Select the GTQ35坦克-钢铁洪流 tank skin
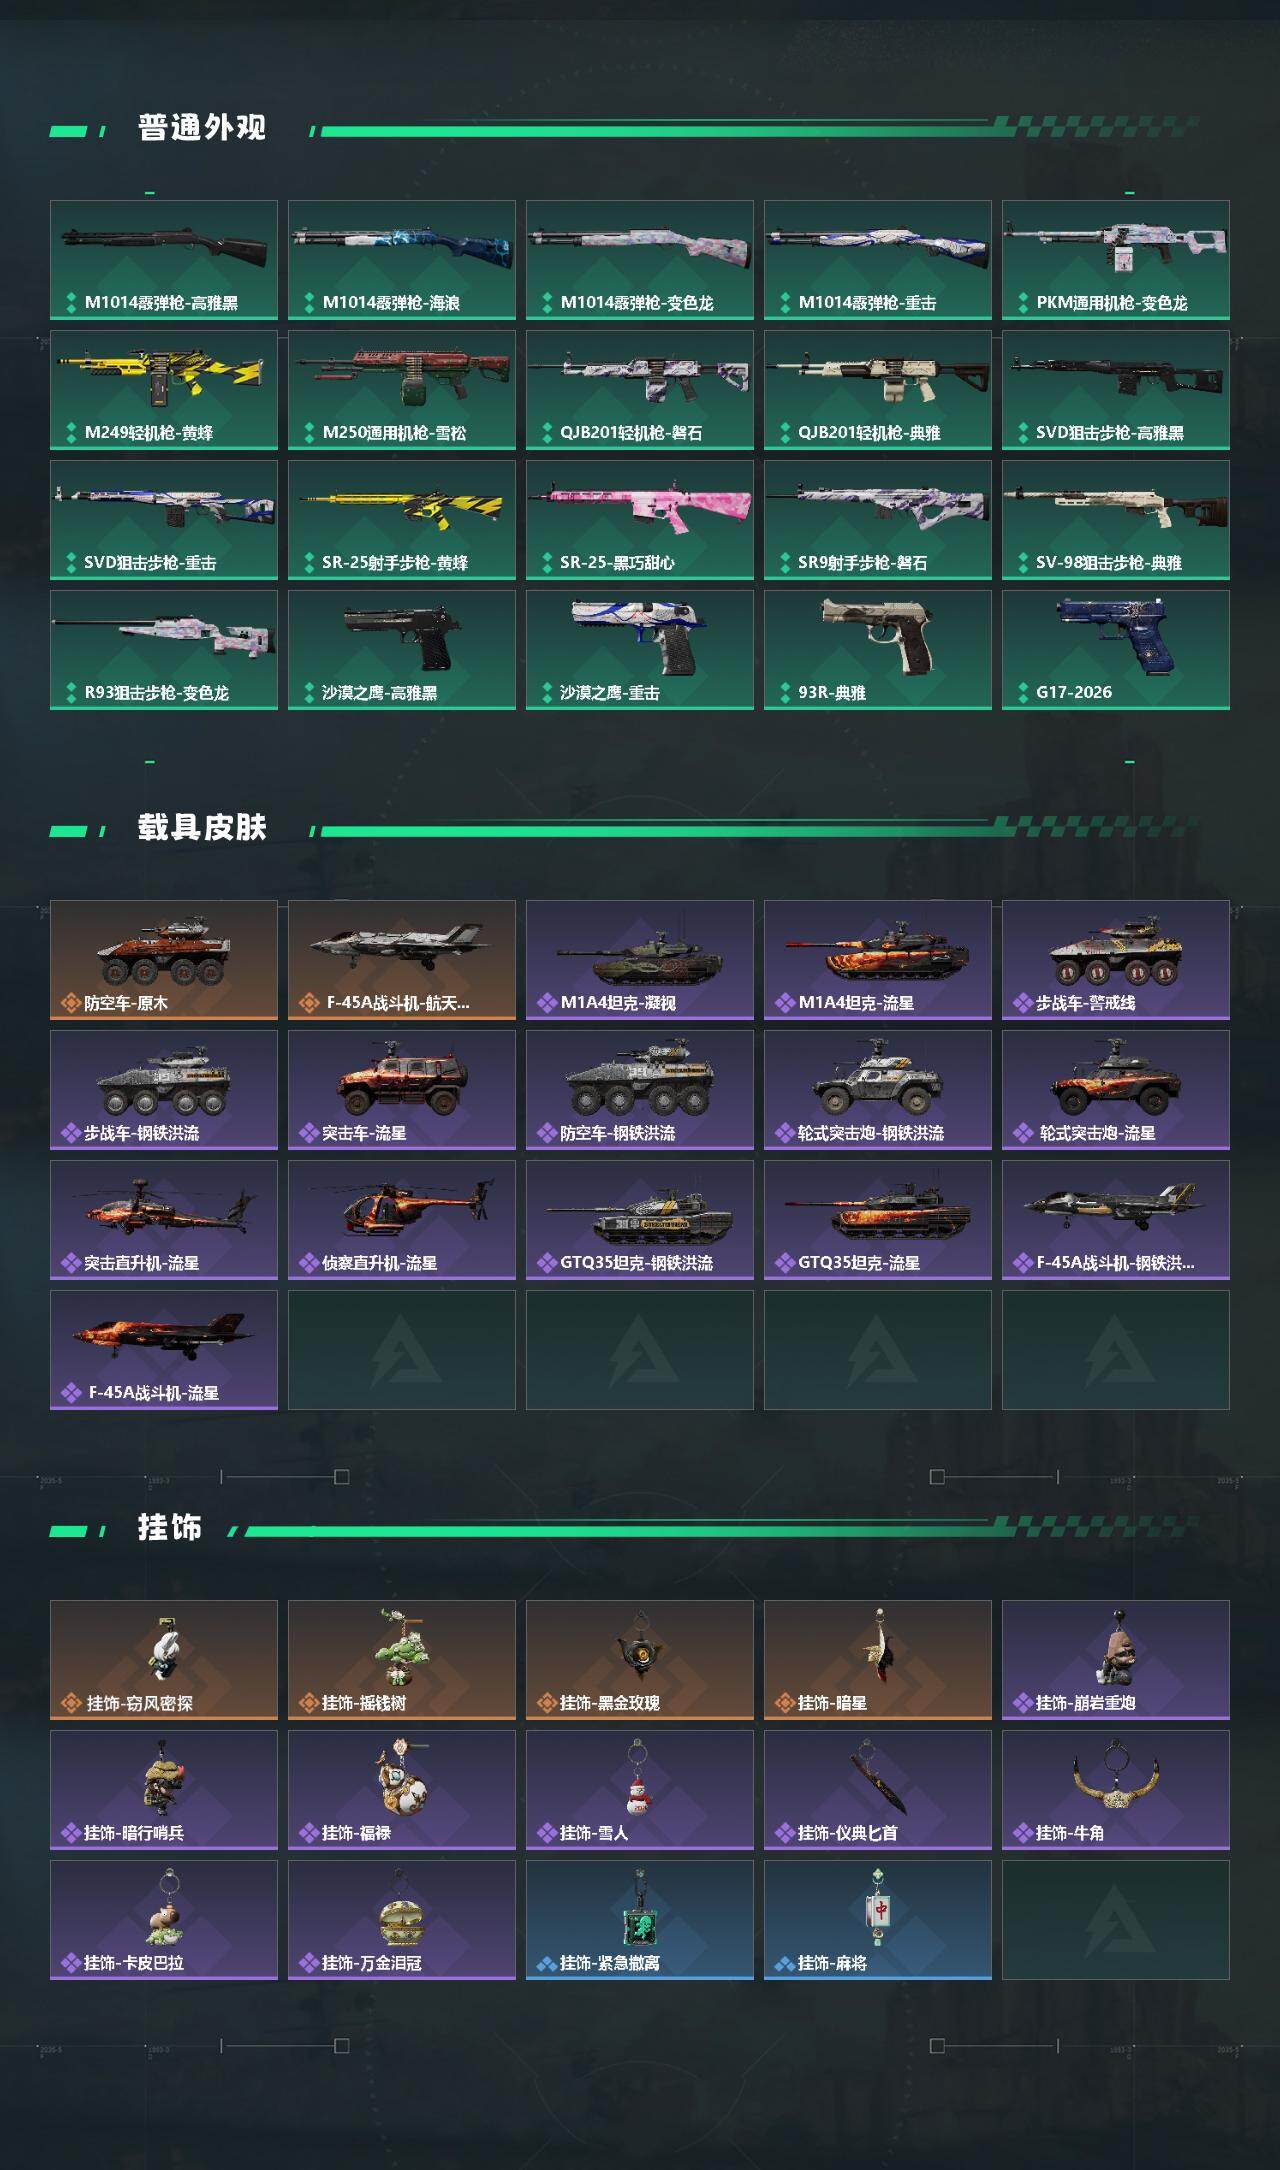Screen dimensions: 1280x2170 click(x=640, y=1220)
